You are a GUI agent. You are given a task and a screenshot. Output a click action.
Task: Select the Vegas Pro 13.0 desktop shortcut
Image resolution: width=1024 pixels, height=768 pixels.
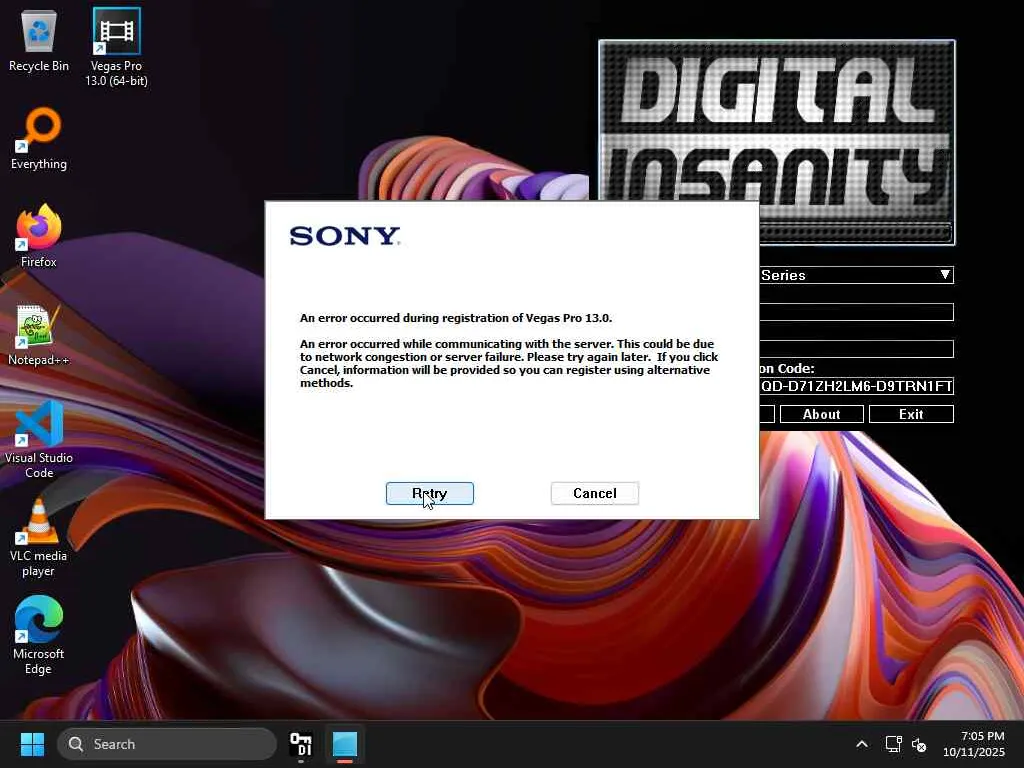pos(116,48)
